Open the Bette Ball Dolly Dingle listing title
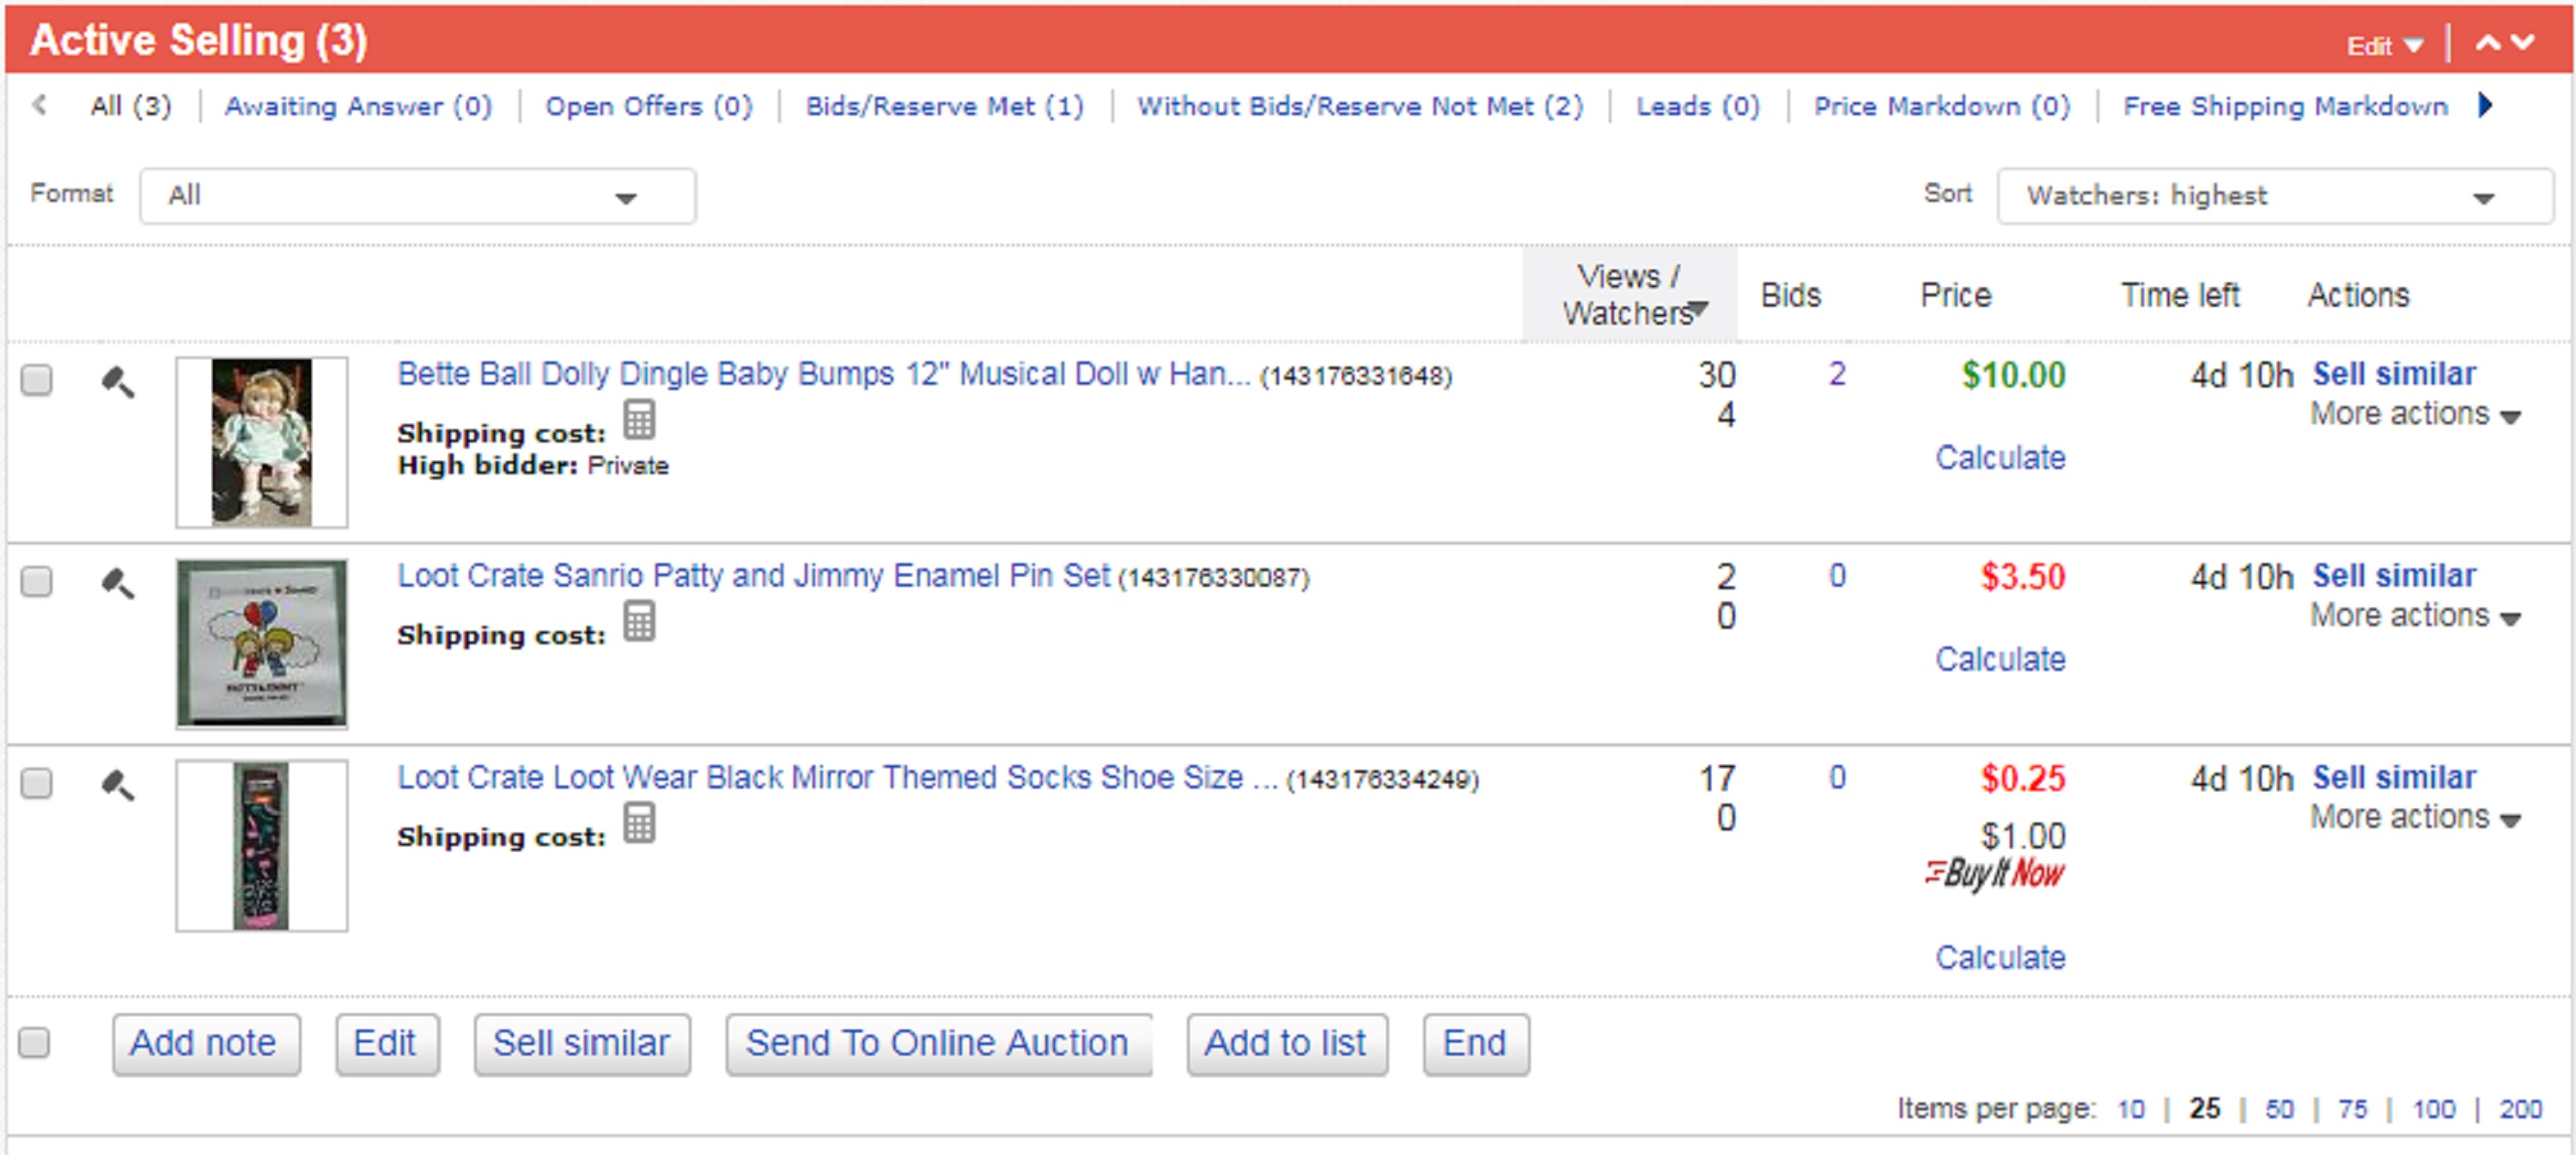The image size is (2576, 1155). pos(824,374)
